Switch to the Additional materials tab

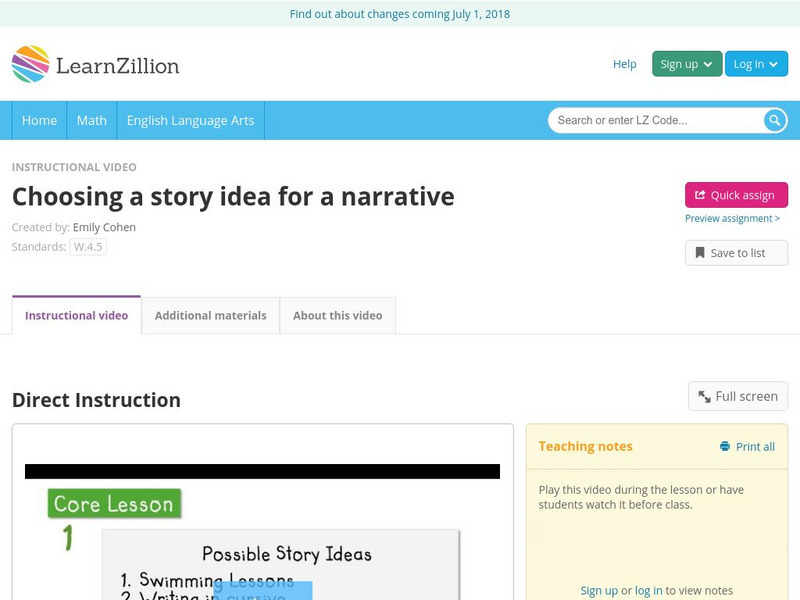coord(210,315)
